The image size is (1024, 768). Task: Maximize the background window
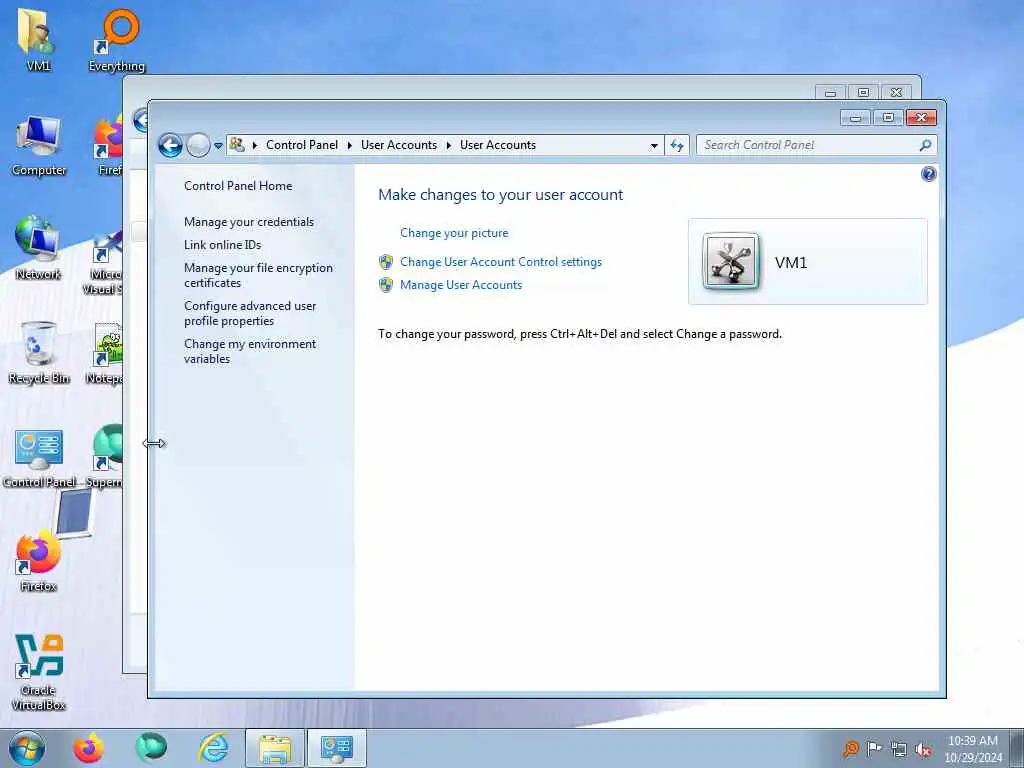[863, 93]
